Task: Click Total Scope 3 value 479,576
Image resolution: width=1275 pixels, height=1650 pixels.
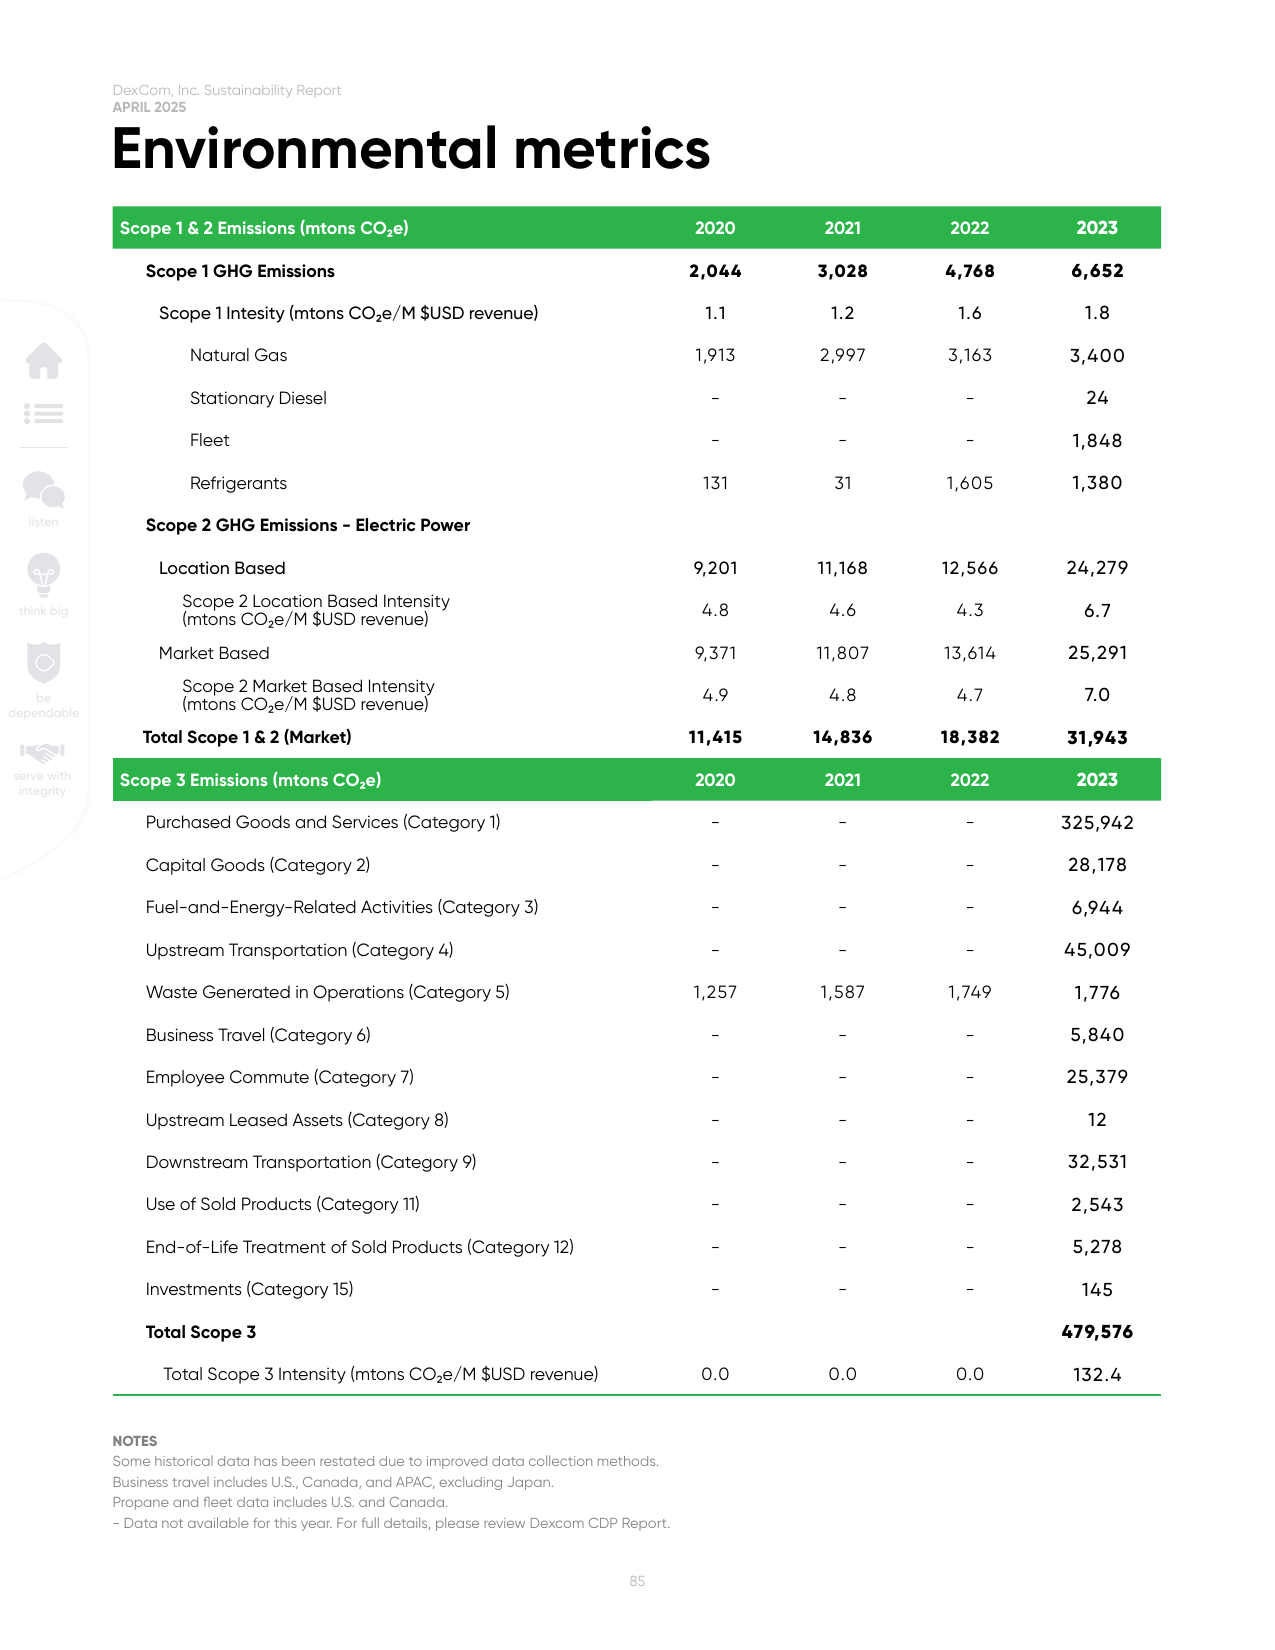Action: 1097,1332
